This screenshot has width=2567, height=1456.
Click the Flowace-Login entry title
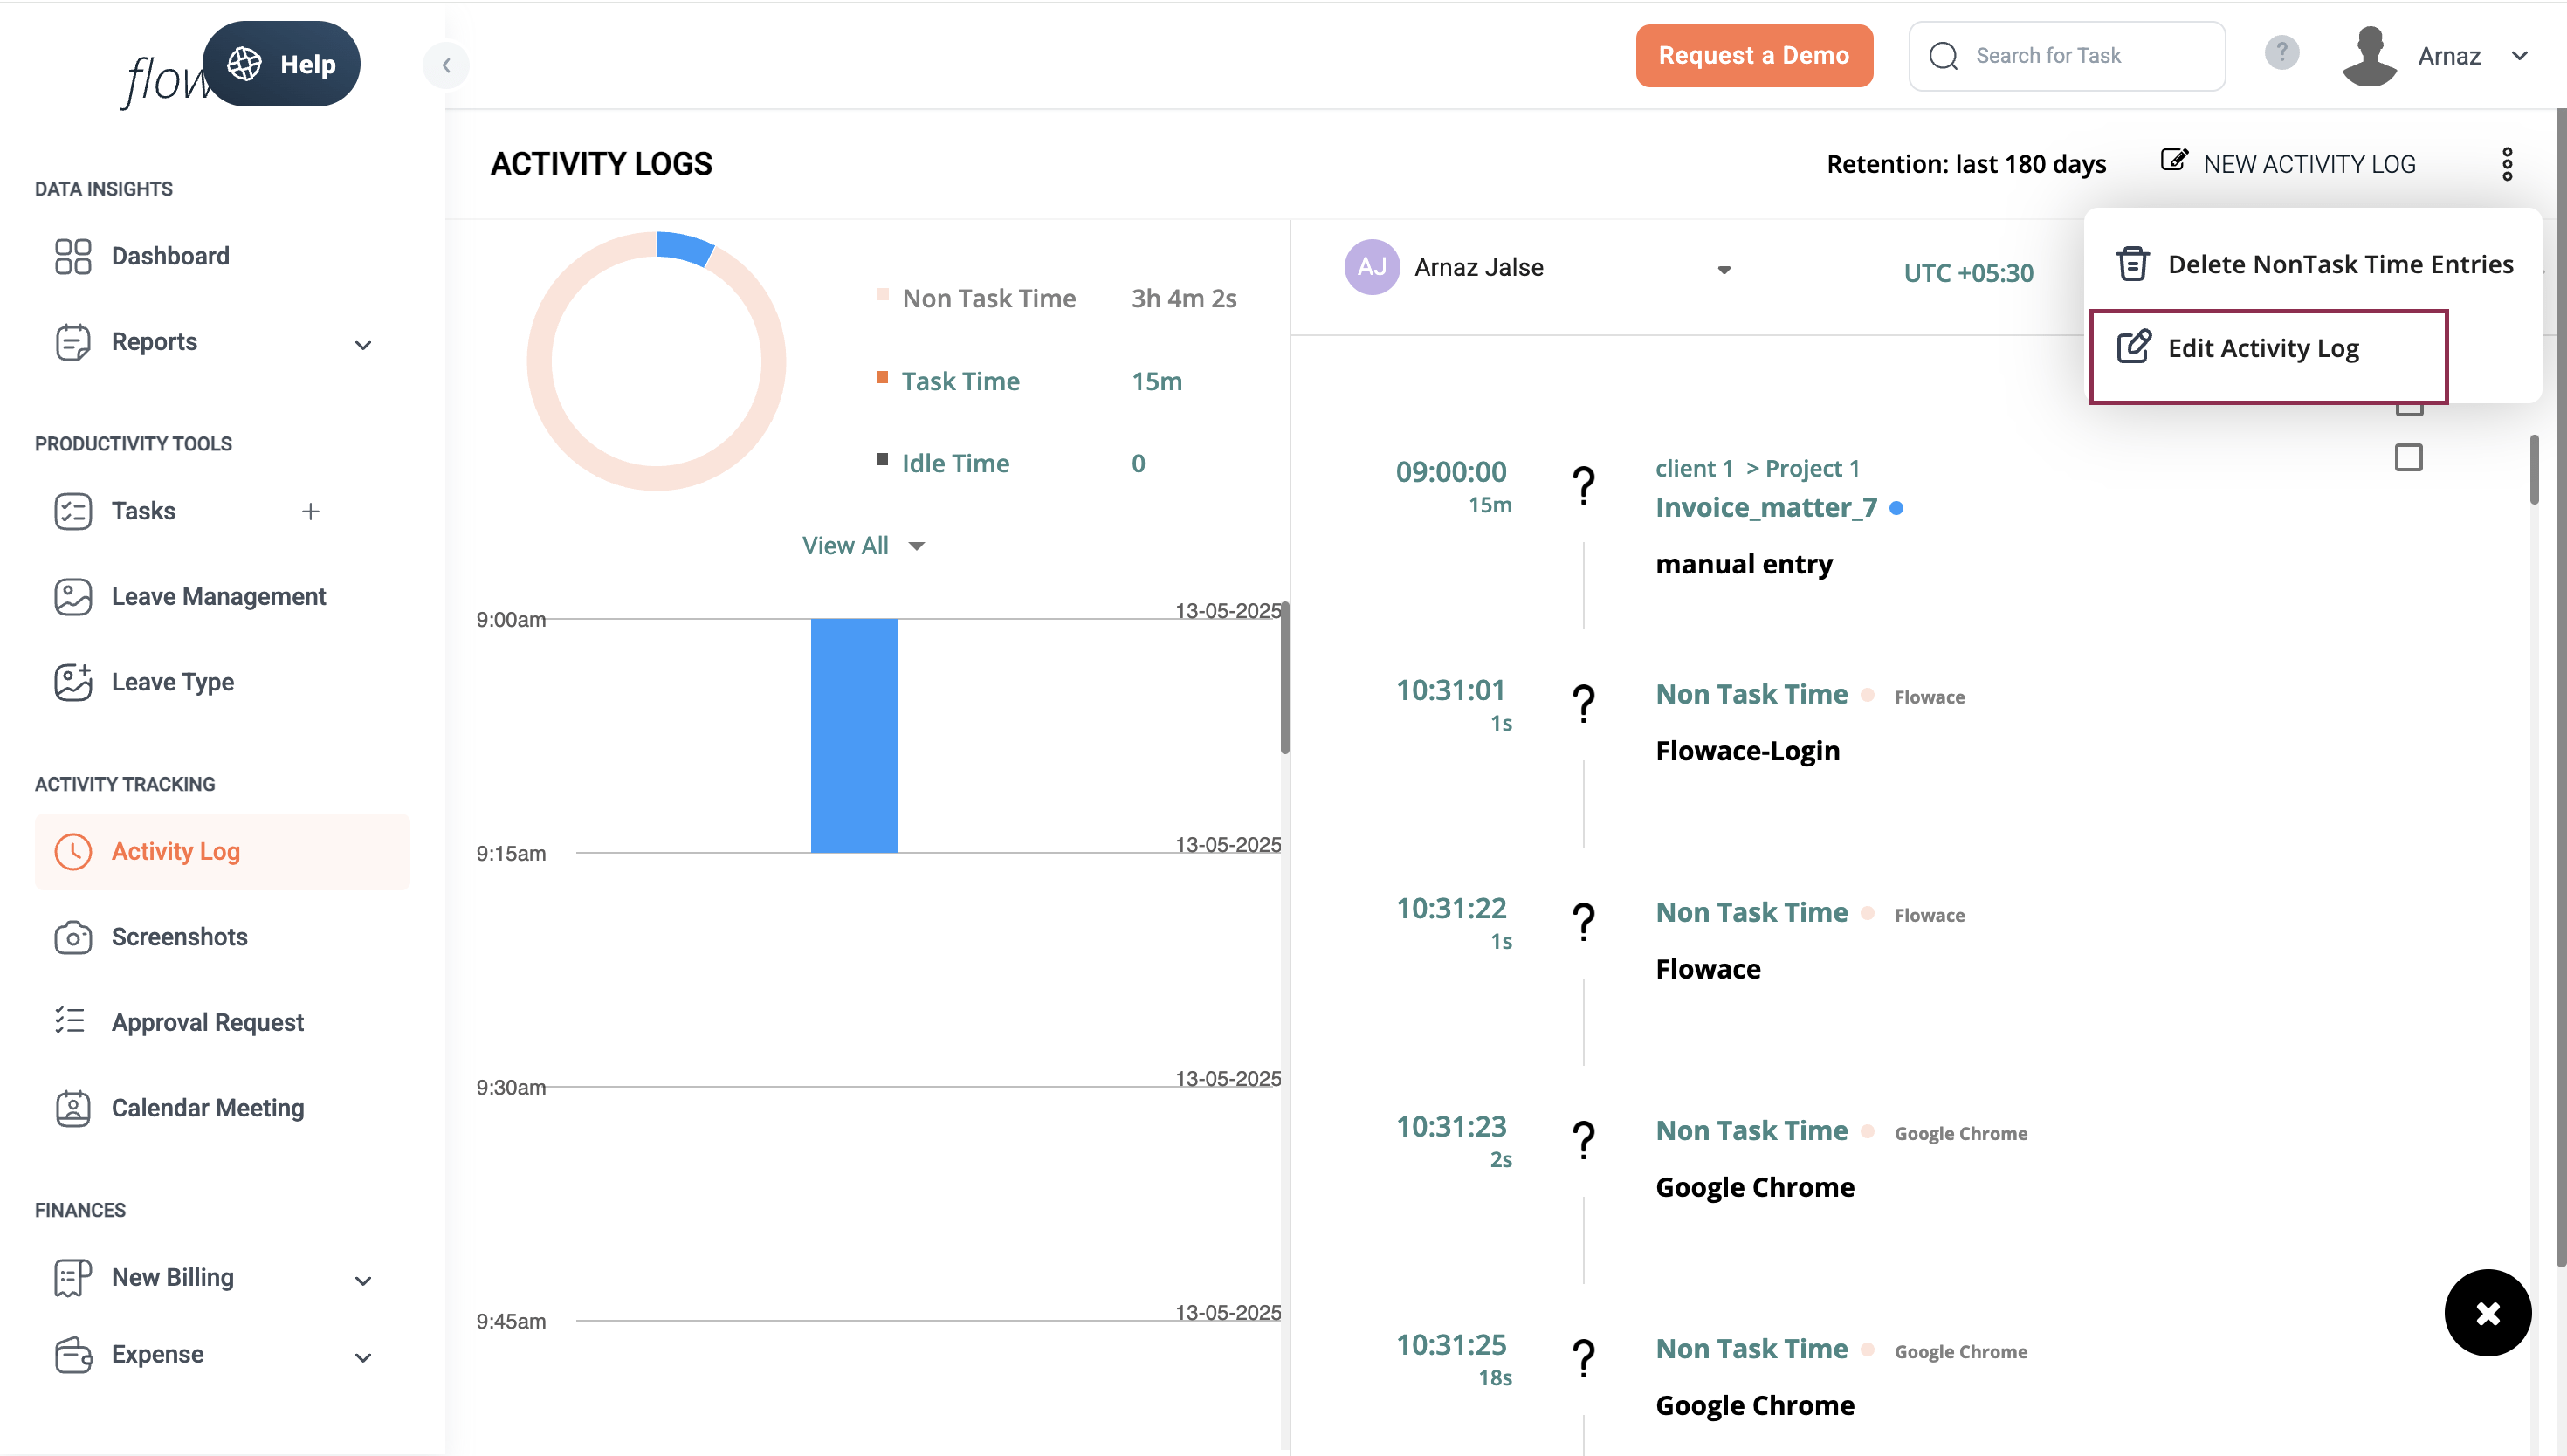1747,751
